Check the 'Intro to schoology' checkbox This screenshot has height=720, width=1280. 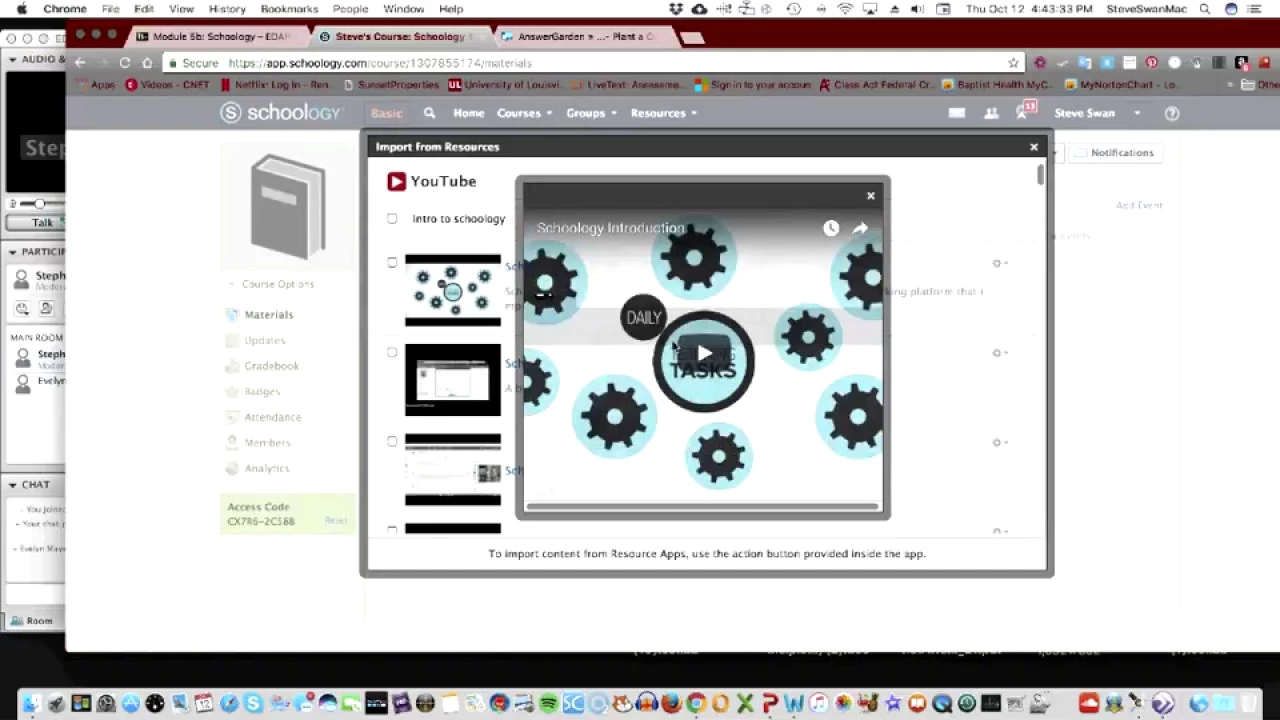[x=392, y=218]
